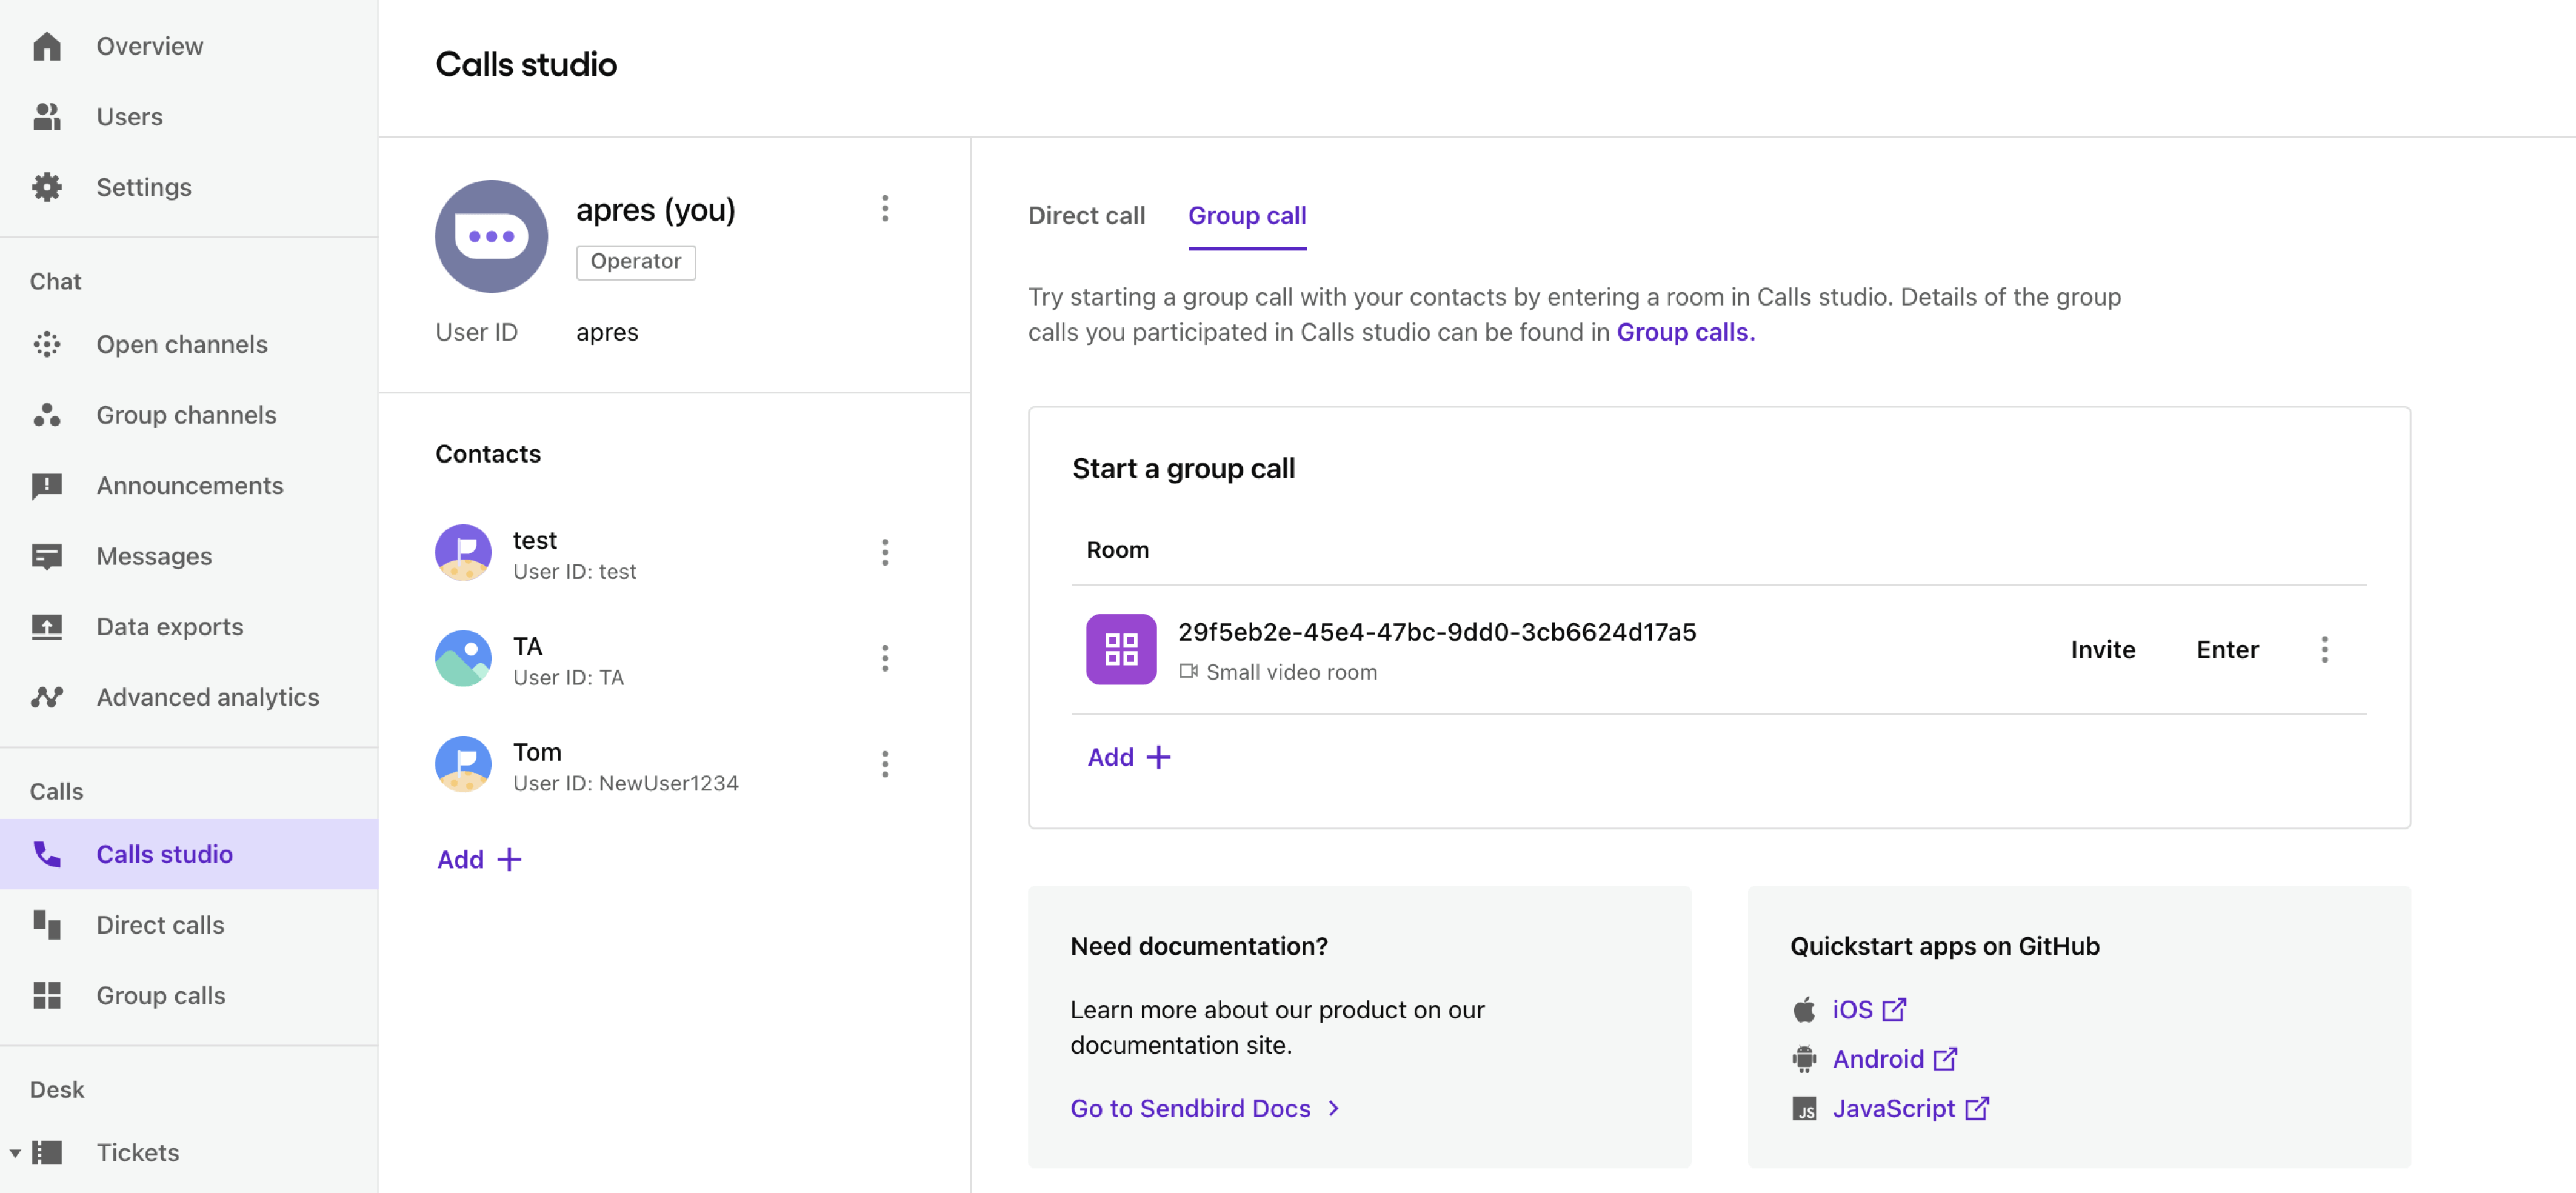Open the more menu for apres profile

point(884,208)
